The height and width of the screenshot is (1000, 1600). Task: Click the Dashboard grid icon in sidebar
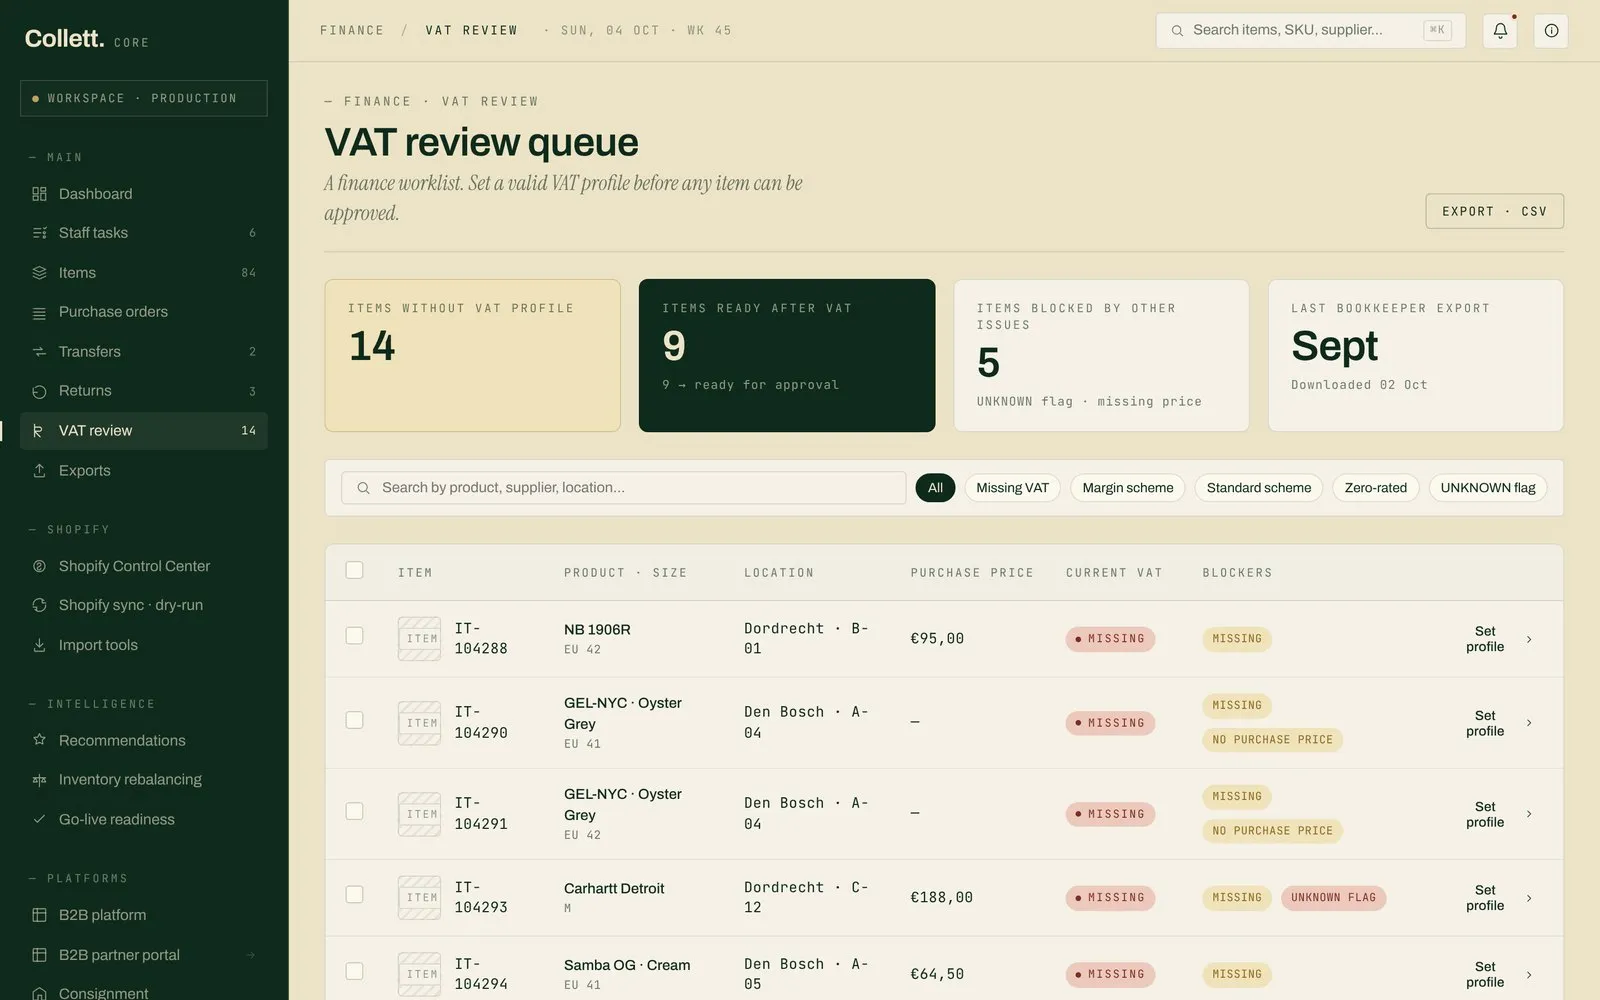39,194
